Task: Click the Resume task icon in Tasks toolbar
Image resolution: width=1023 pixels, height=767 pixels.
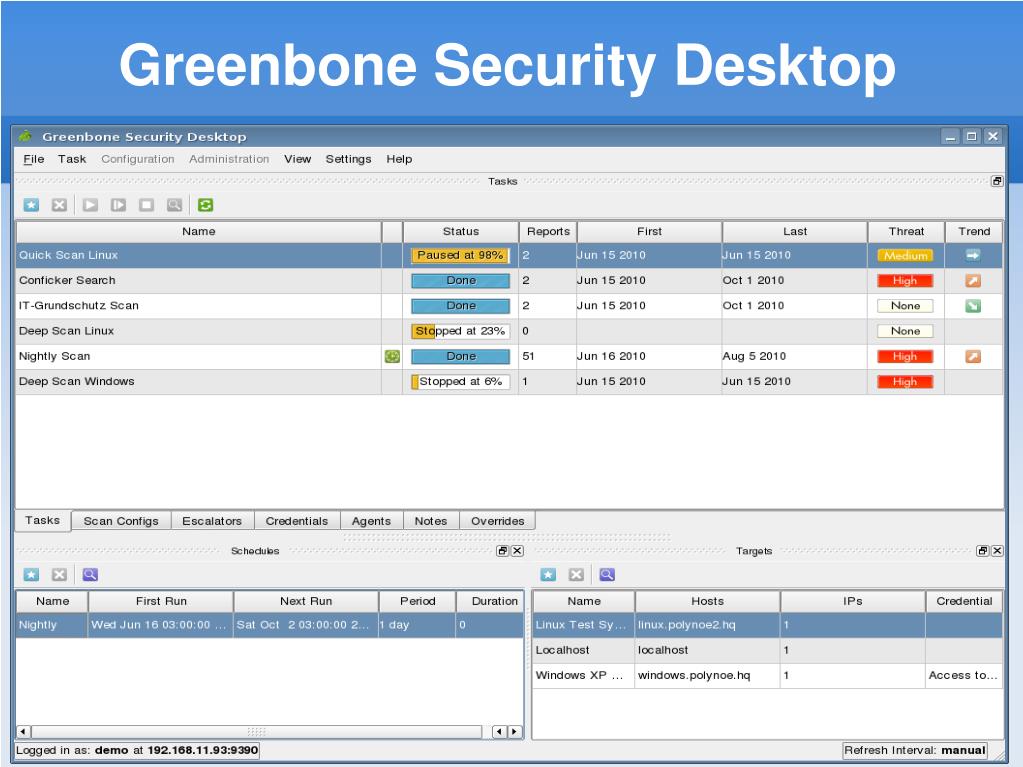Action: (118, 205)
